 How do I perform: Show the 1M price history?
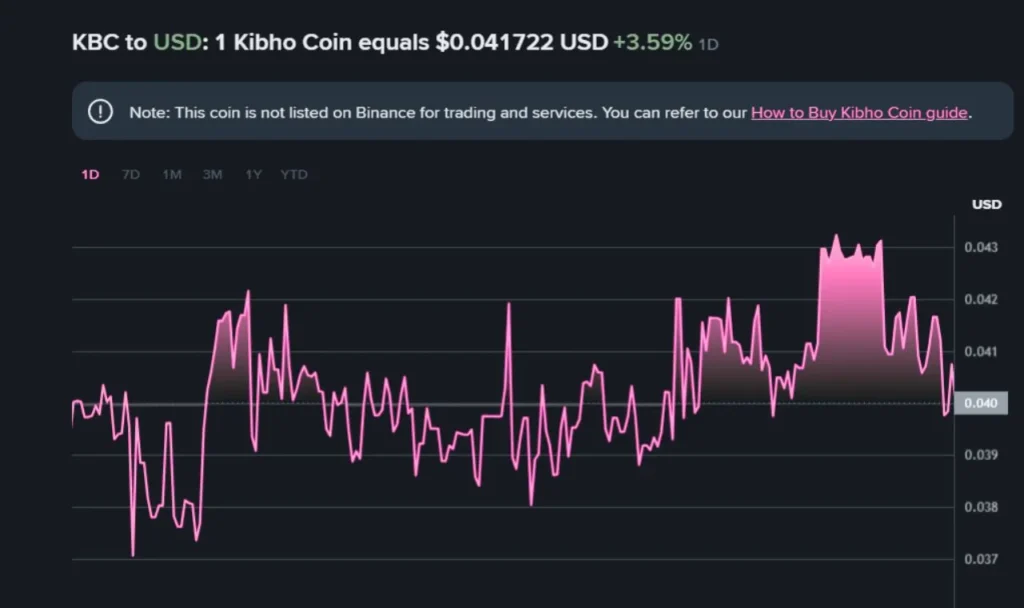pyautogui.click(x=172, y=175)
